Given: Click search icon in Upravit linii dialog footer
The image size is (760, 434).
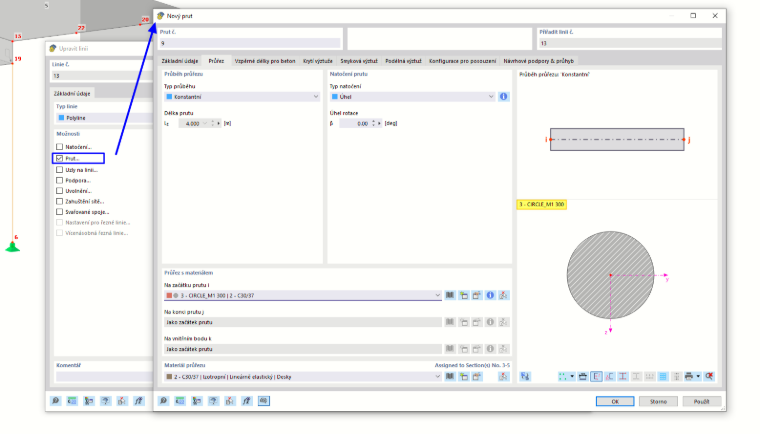Looking at the screenshot, I should (55, 401).
